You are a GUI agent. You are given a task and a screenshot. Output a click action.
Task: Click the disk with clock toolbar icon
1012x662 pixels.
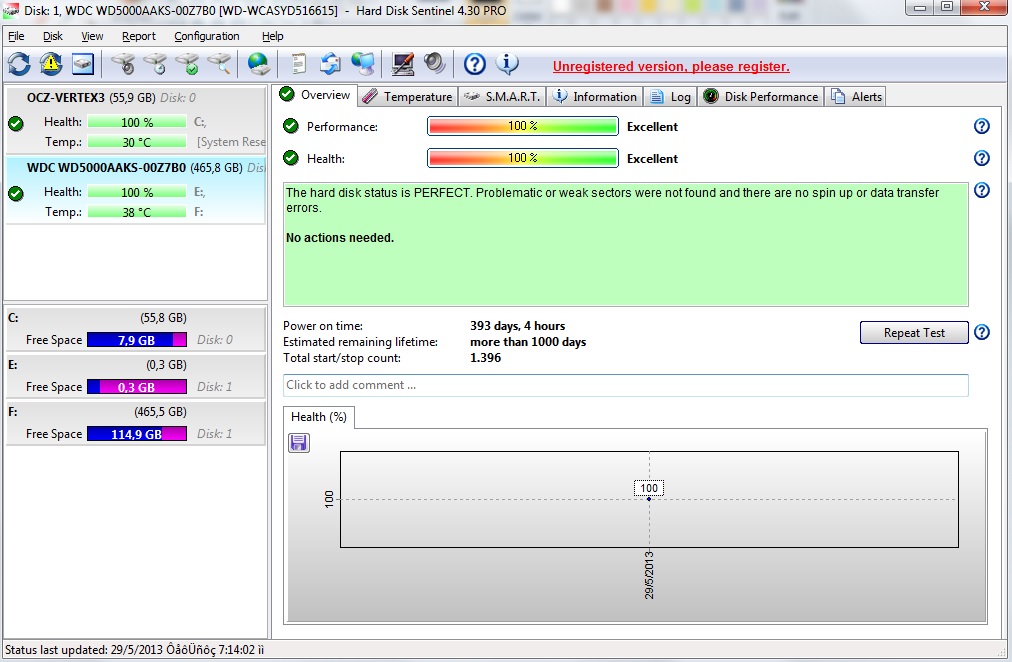click(155, 64)
